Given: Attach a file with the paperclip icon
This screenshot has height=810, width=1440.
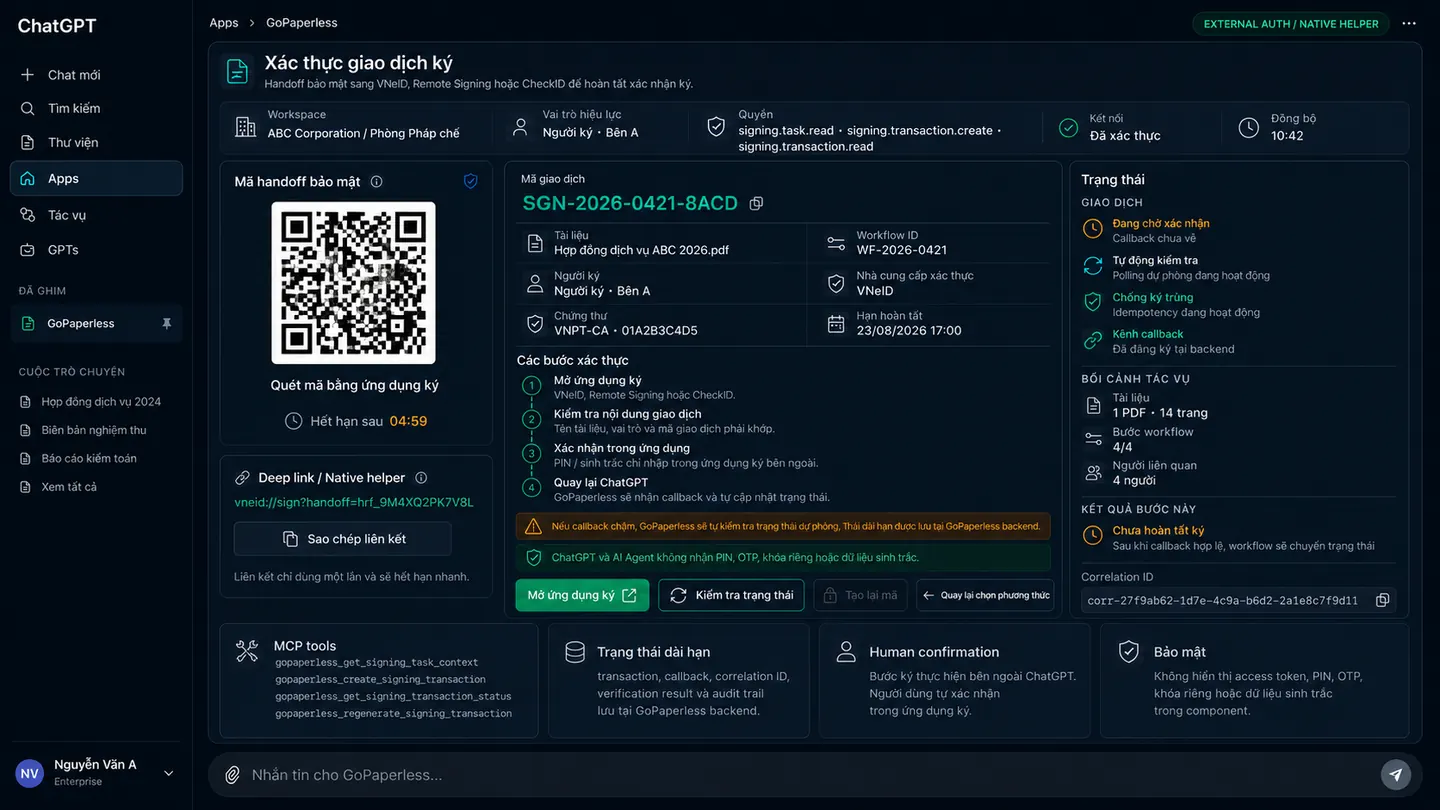Looking at the screenshot, I should click(232, 775).
